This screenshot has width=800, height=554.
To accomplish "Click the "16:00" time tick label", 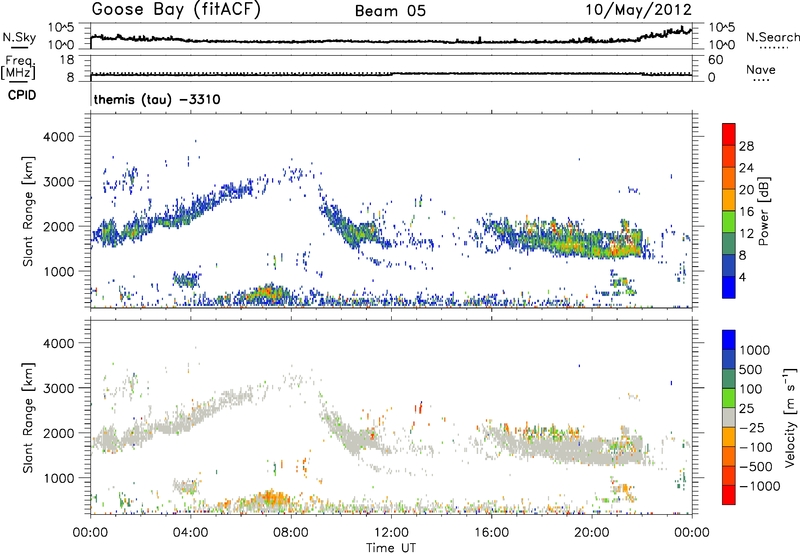I will click(x=491, y=533).
